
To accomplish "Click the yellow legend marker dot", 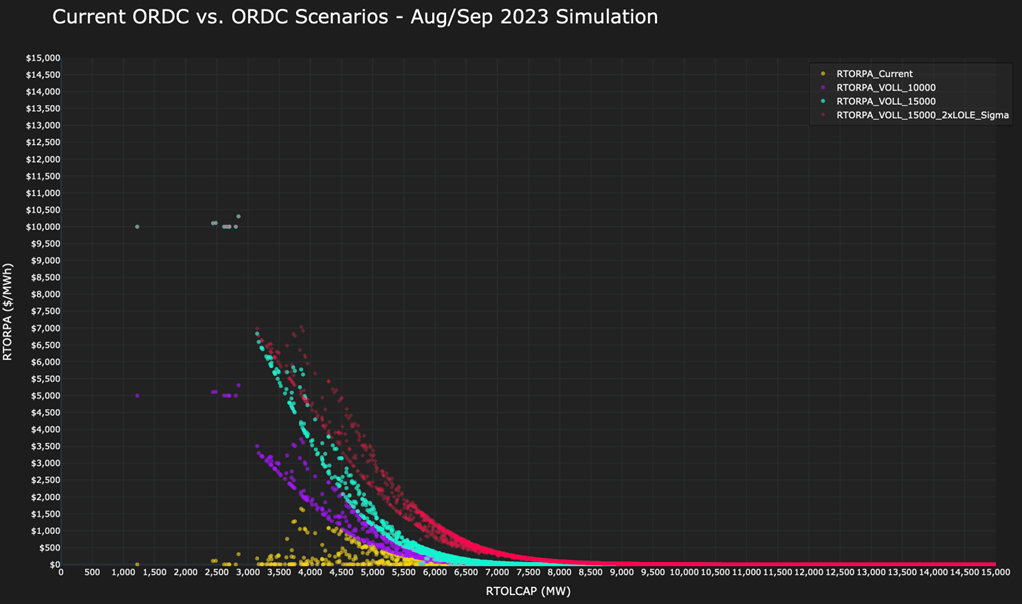I will point(822,73).
